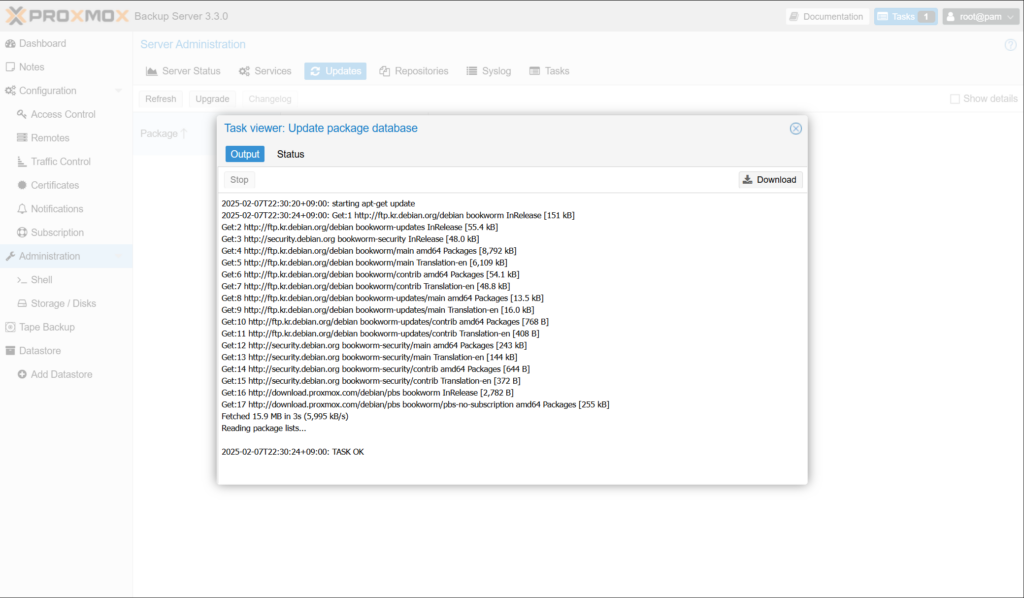
Task: Open the help question mark icon
Action: (1010, 45)
